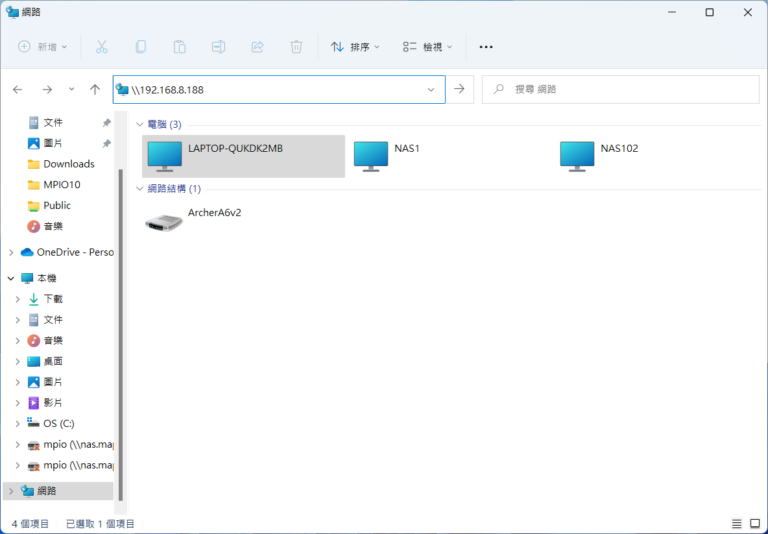Open 桌面 under 本機
768x534 pixels.
[45, 362]
